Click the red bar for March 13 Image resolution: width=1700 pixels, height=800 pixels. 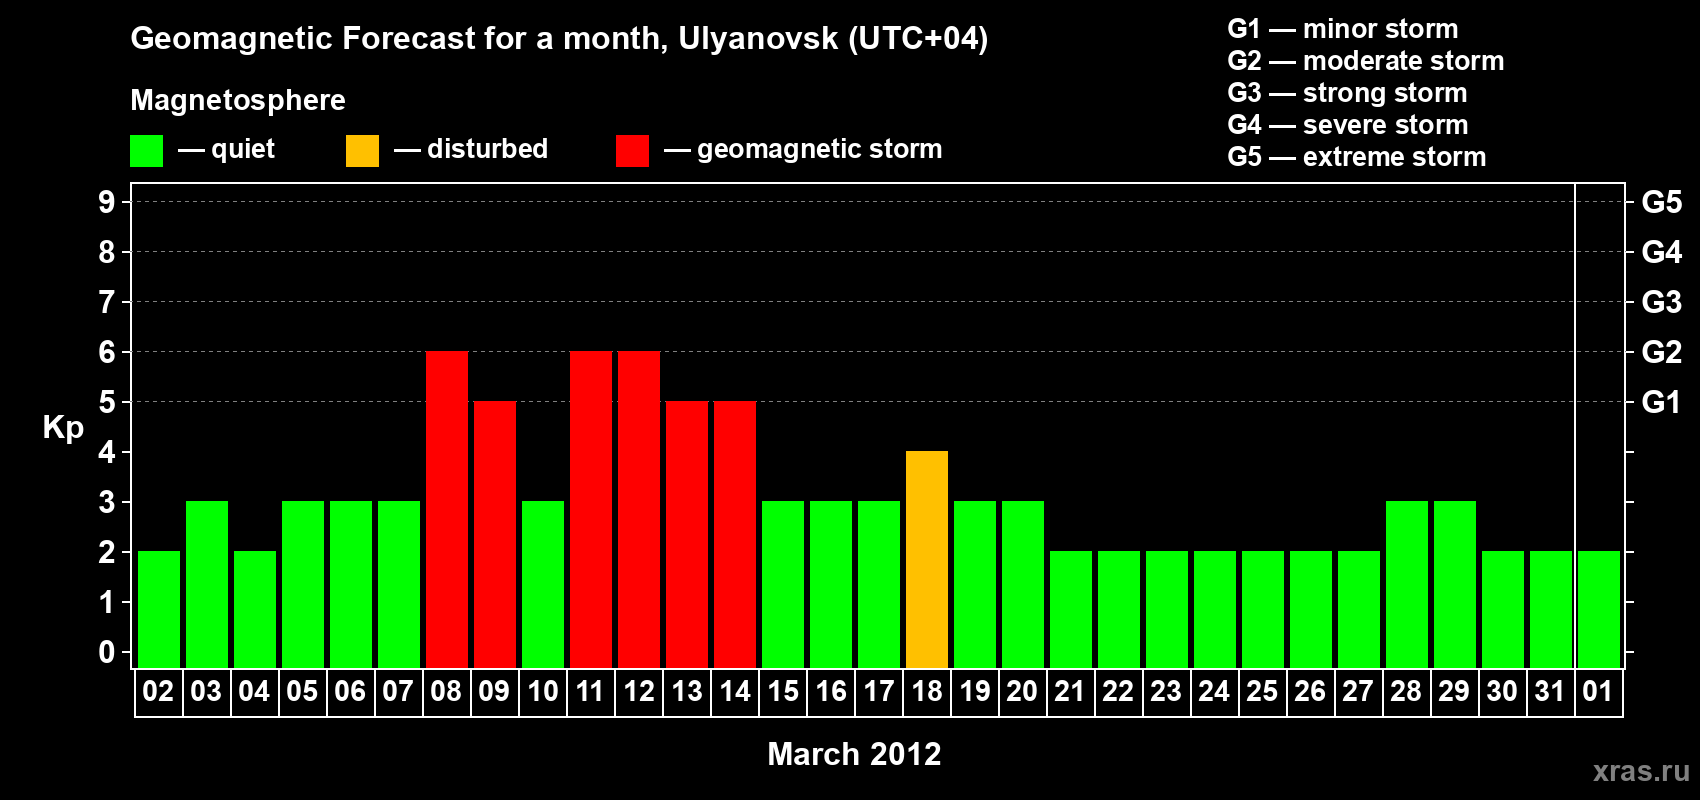pyautogui.click(x=687, y=535)
